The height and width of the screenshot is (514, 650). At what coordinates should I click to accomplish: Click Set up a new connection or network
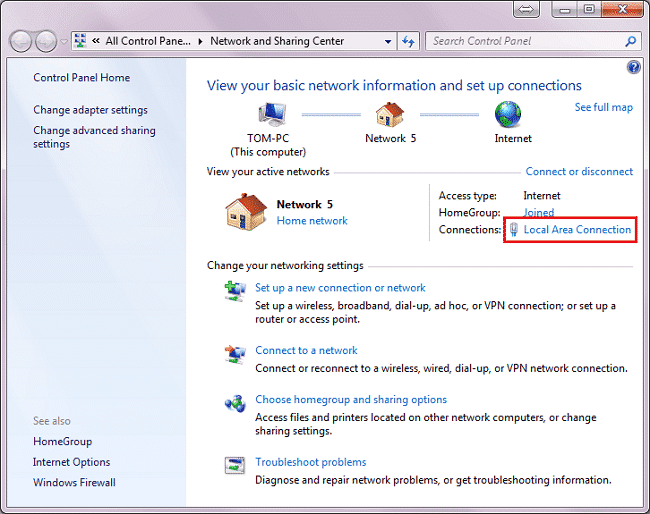[340, 288]
